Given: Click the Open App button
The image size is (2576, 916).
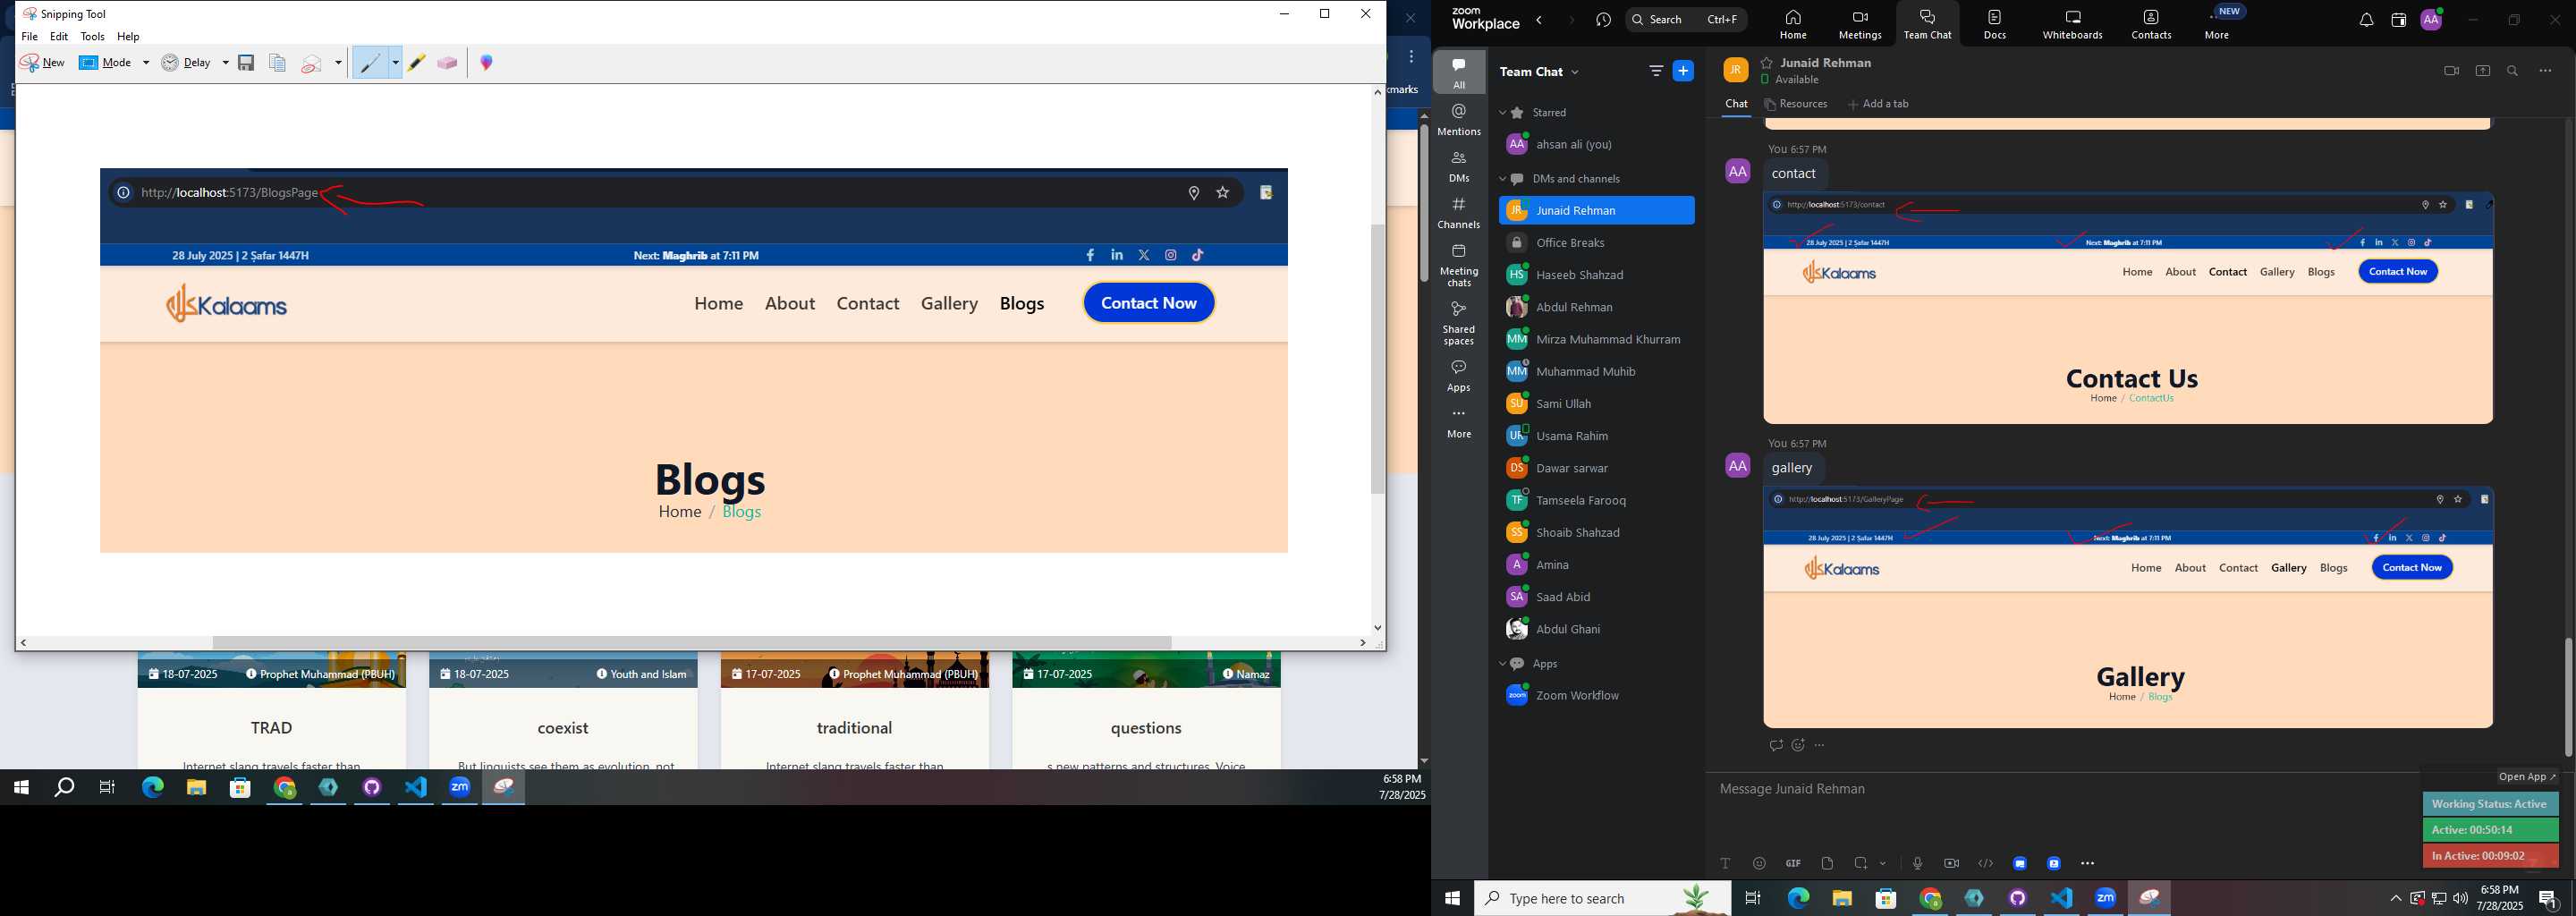Looking at the screenshot, I should point(2527,777).
